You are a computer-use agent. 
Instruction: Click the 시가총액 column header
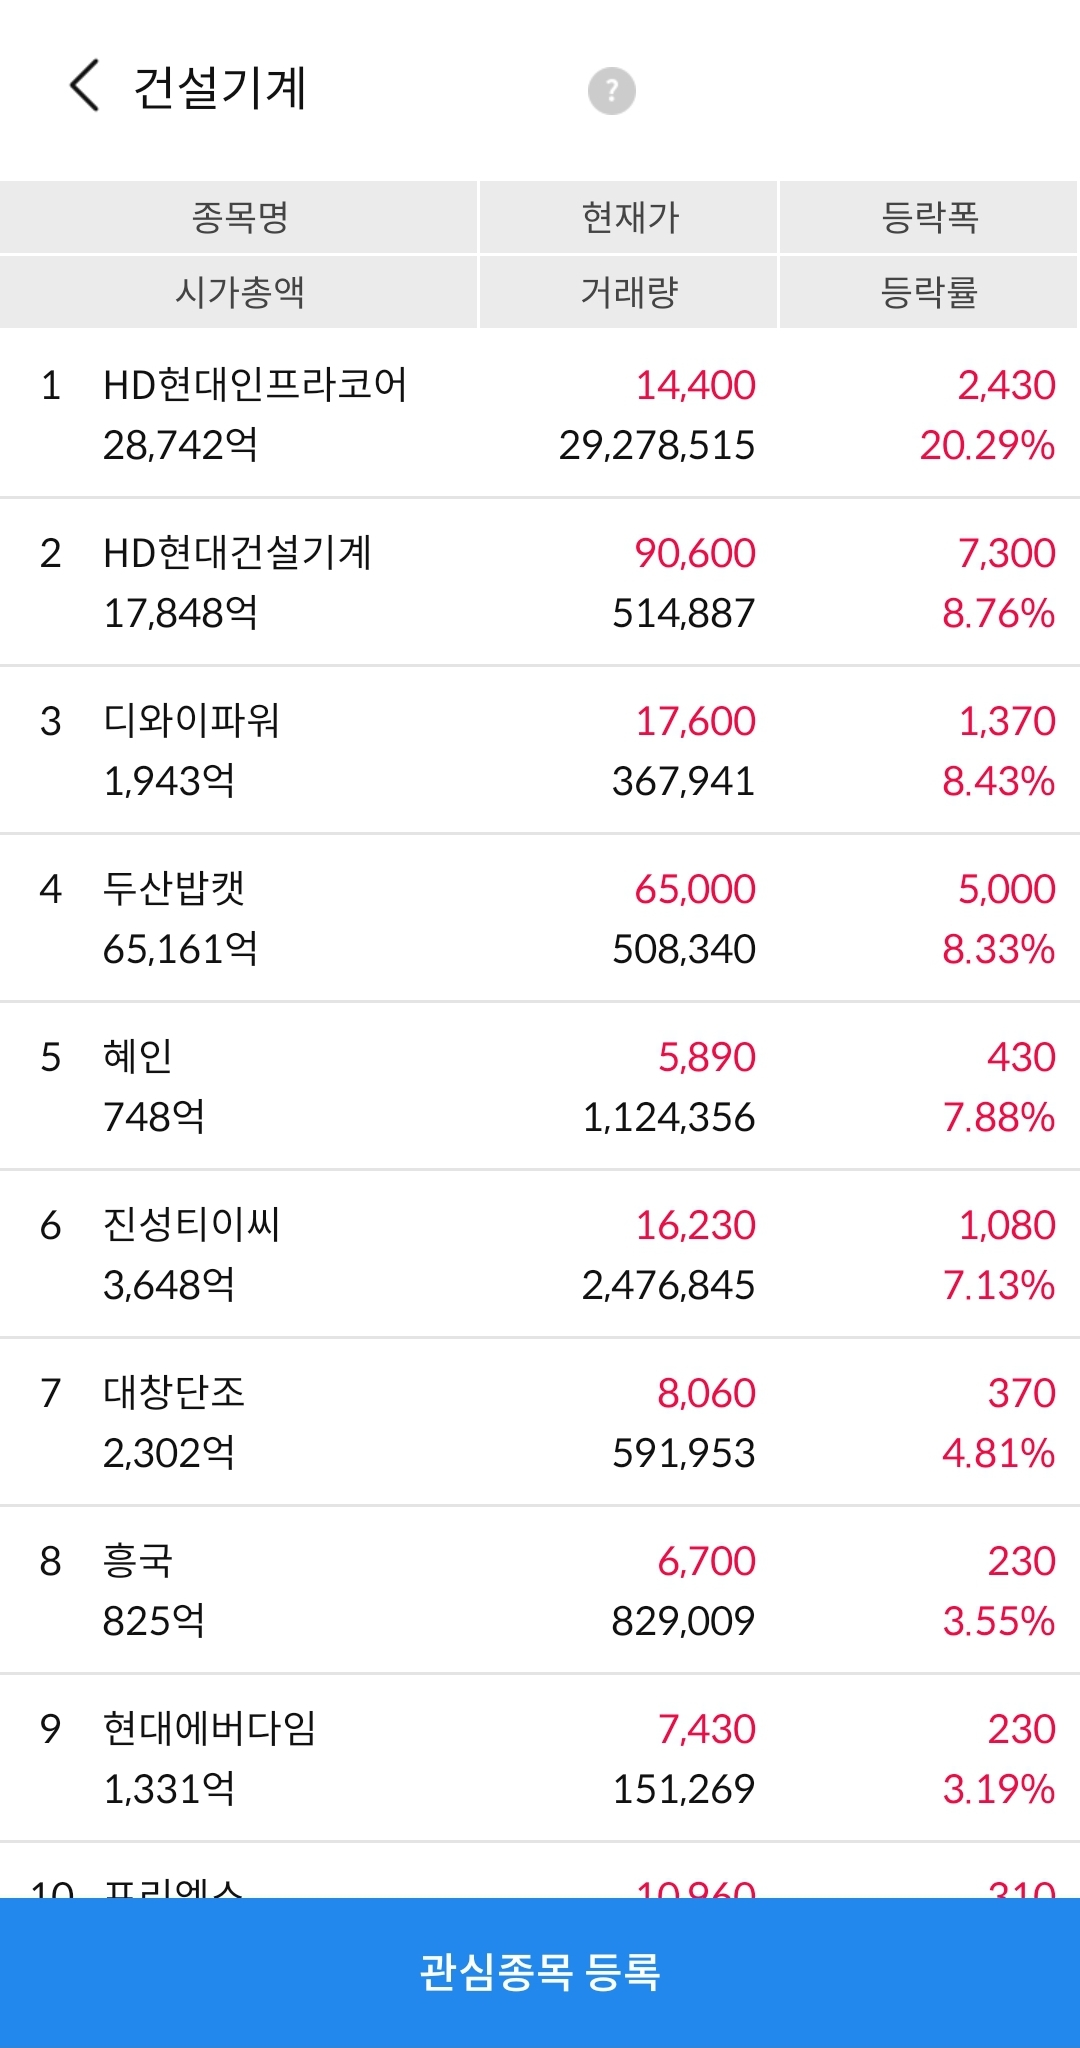click(x=239, y=292)
